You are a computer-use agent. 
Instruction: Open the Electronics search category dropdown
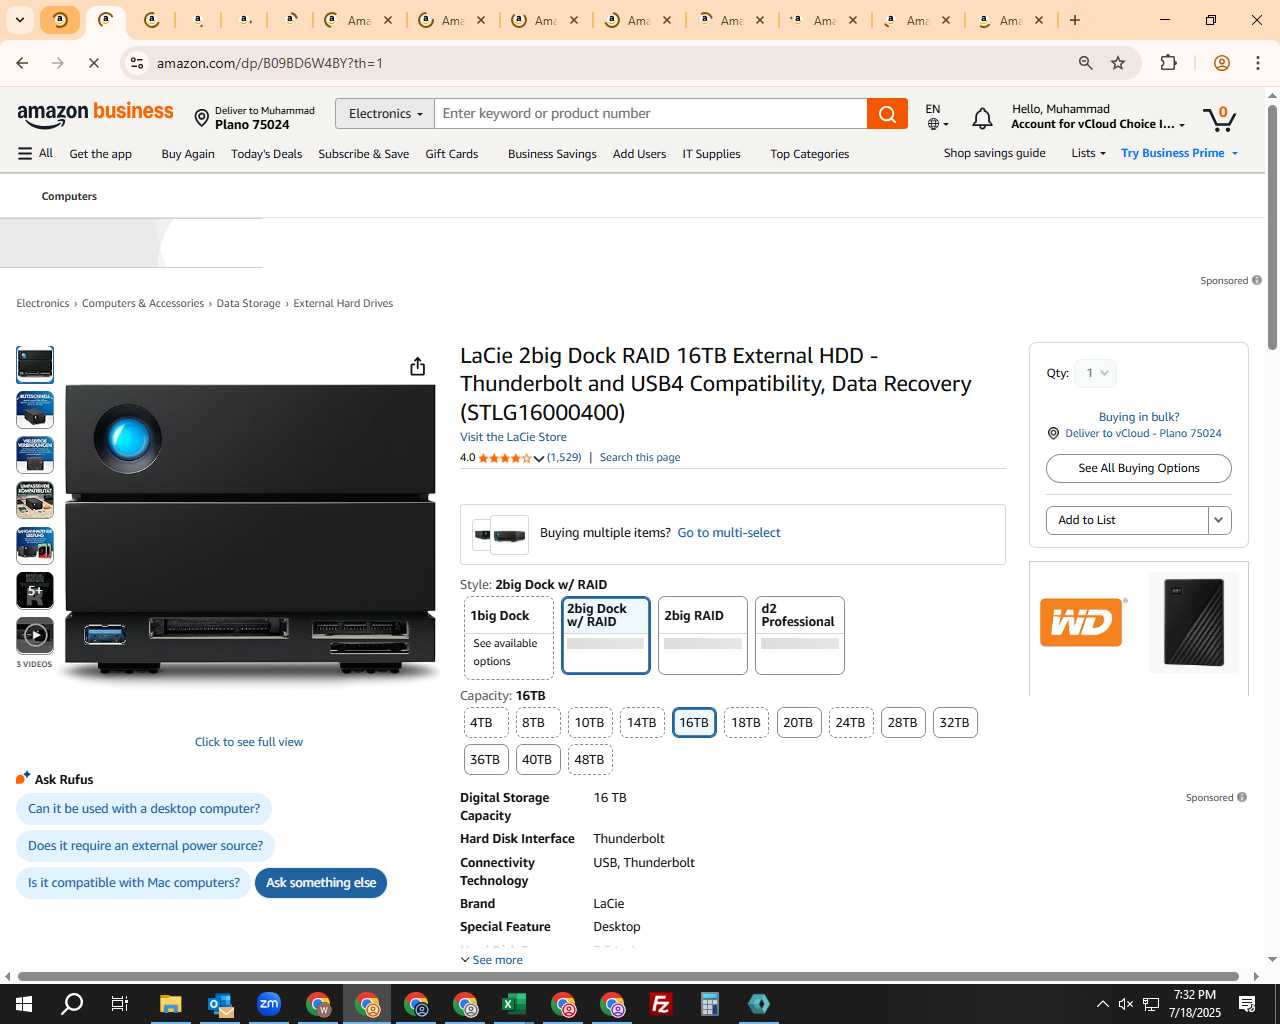point(385,114)
